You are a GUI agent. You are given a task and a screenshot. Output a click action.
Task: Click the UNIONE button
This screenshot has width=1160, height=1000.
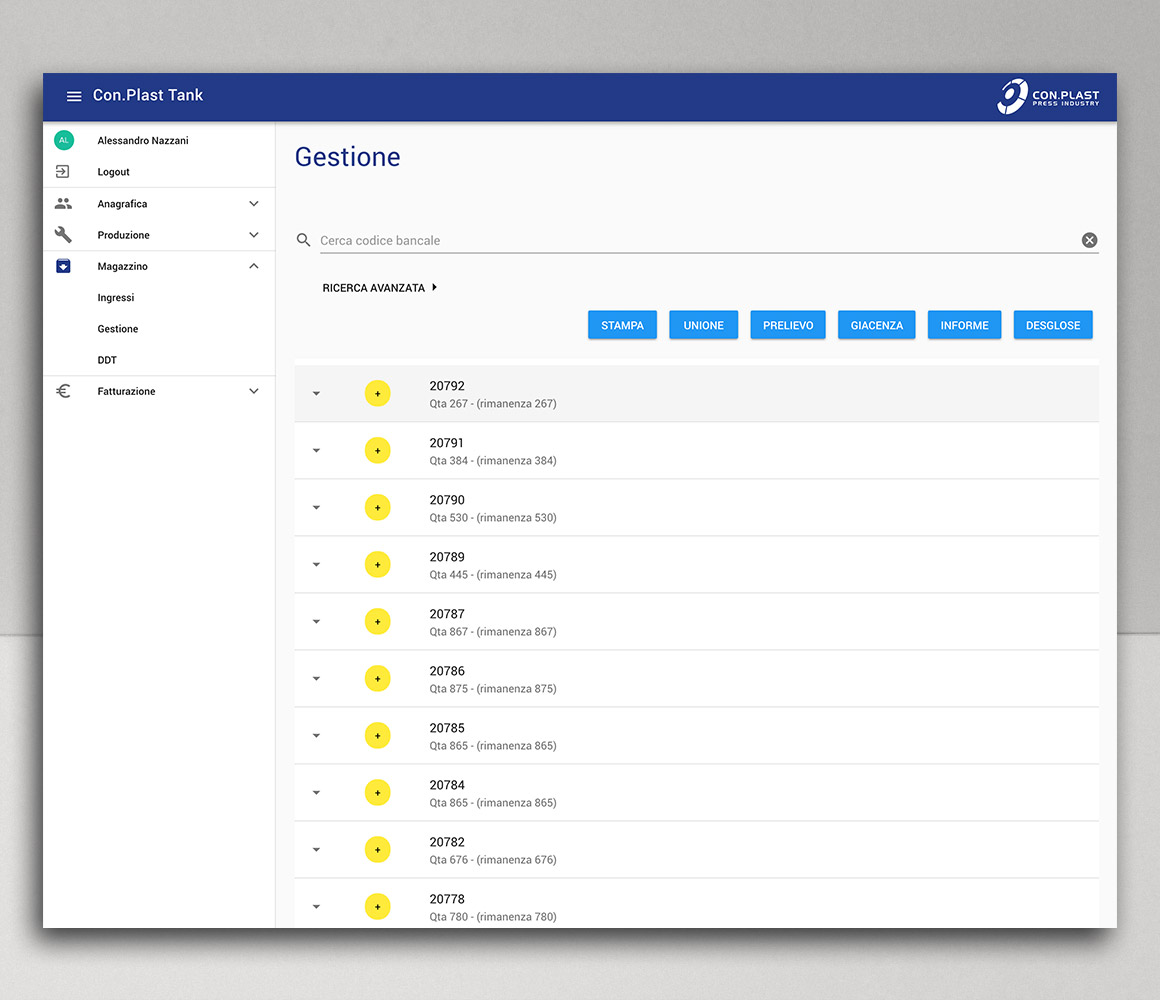704,325
